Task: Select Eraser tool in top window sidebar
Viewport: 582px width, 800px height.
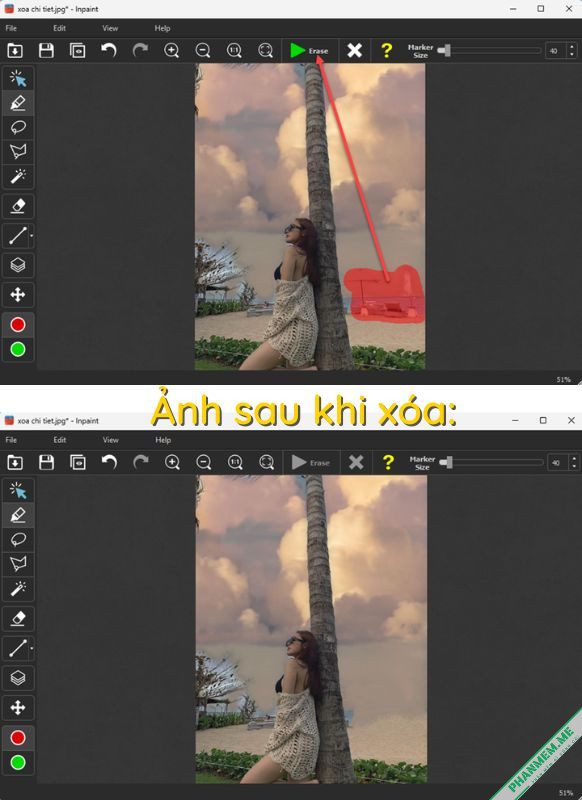Action: click(x=18, y=206)
